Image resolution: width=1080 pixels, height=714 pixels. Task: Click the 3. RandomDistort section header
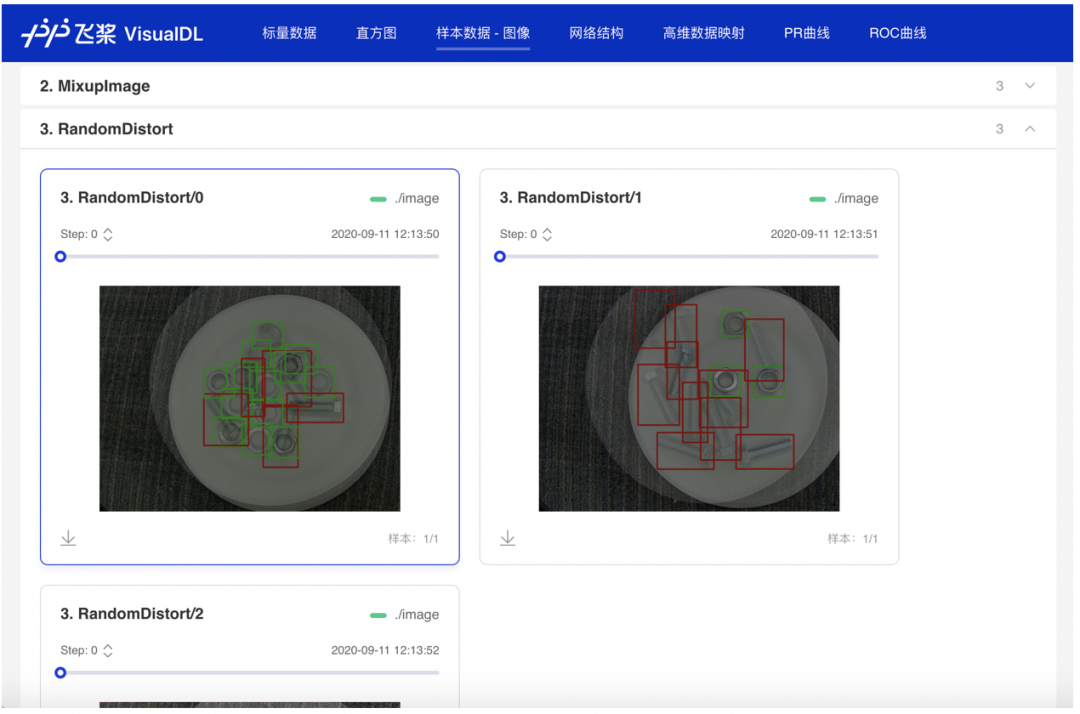pyautogui.click(x=538, y=129)
